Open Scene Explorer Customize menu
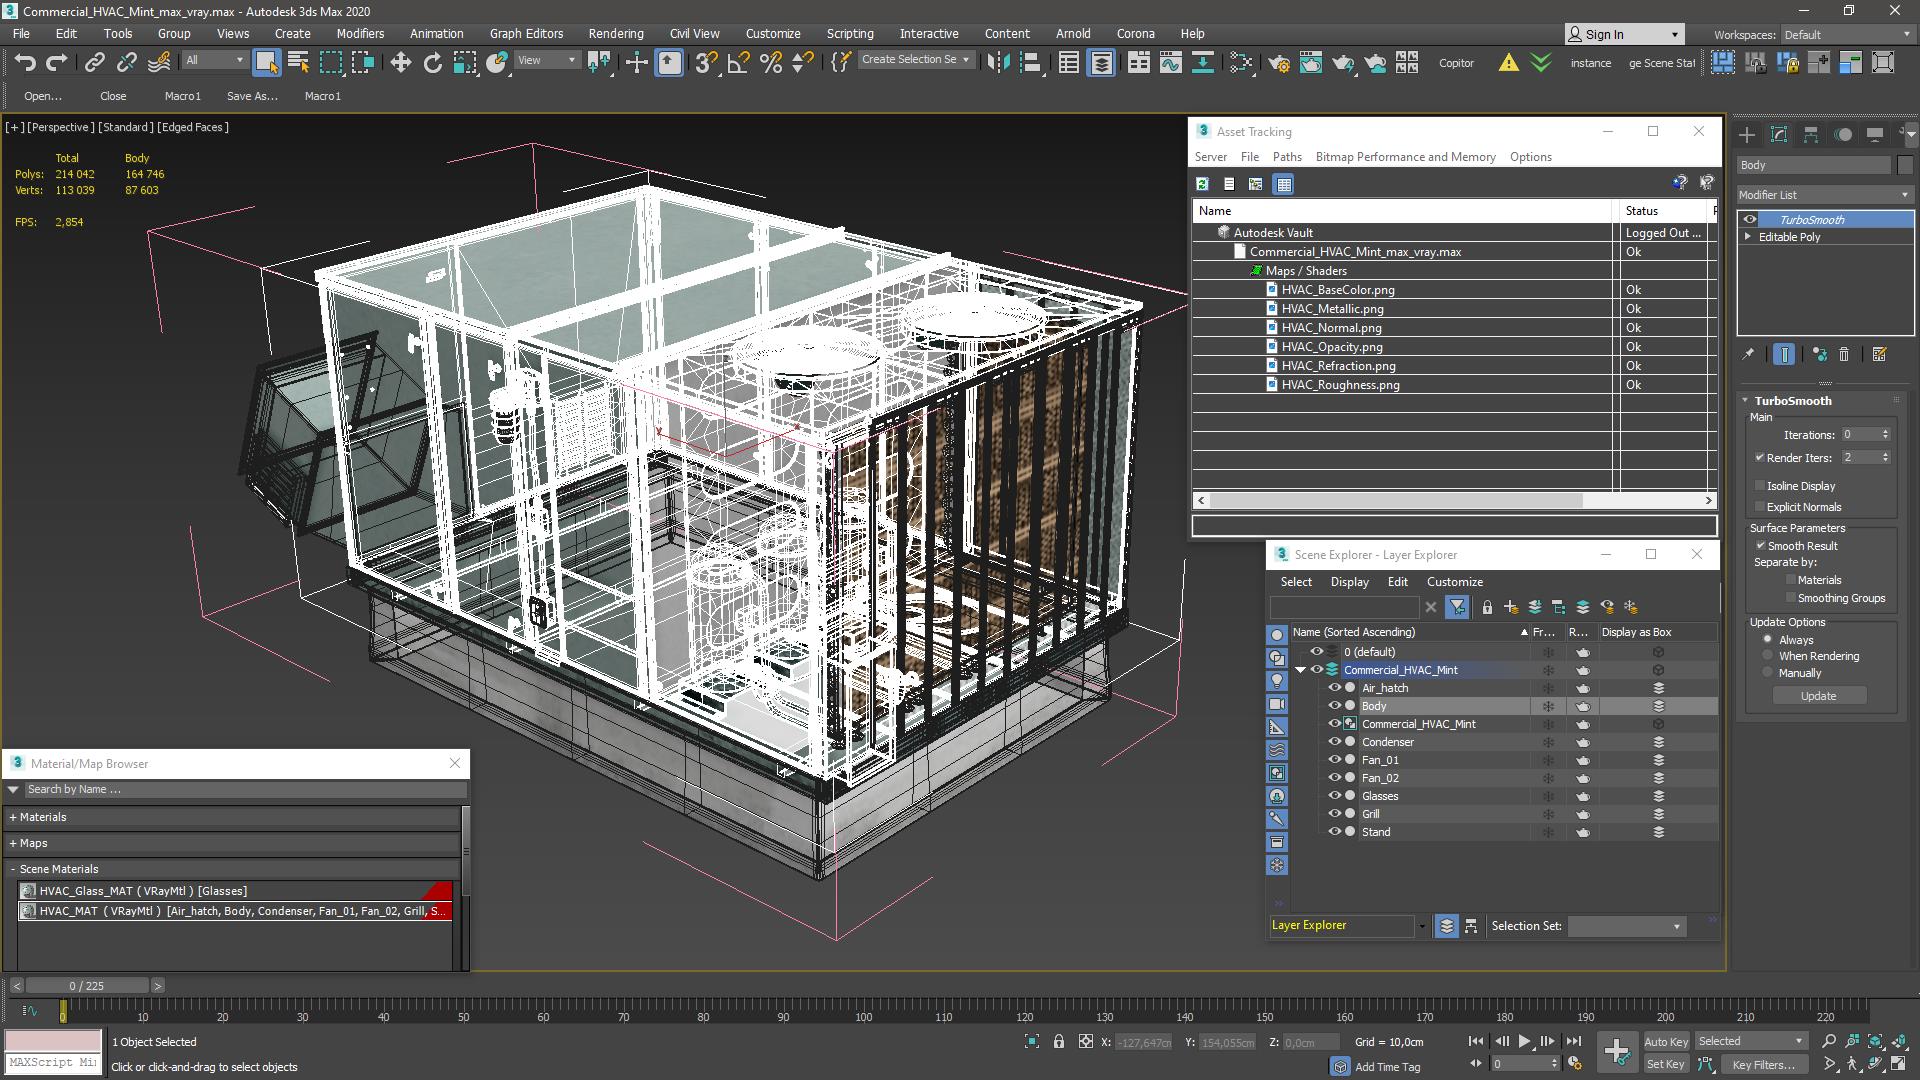This screenshot has height=1080, width=1920. pos(1454,582)
